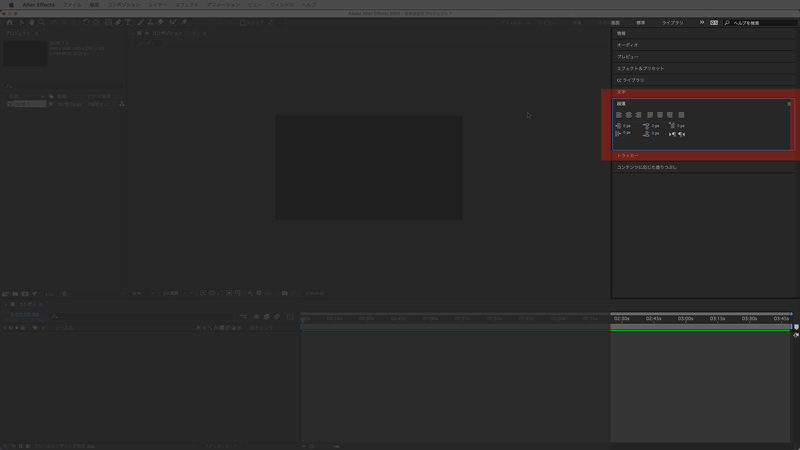800x450 pixels.
Task: Switch to the ライブラリ workspace
Action: pos(672,21)
